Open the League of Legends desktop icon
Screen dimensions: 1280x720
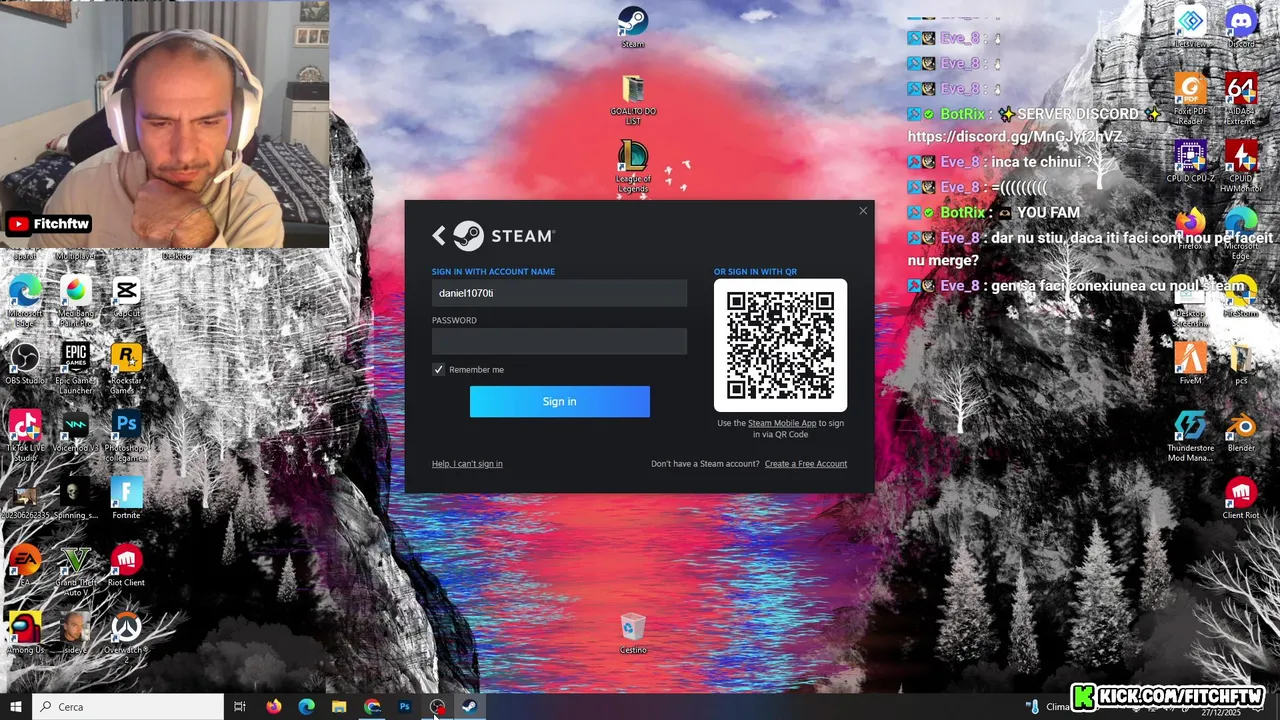[x=633, y=166]
